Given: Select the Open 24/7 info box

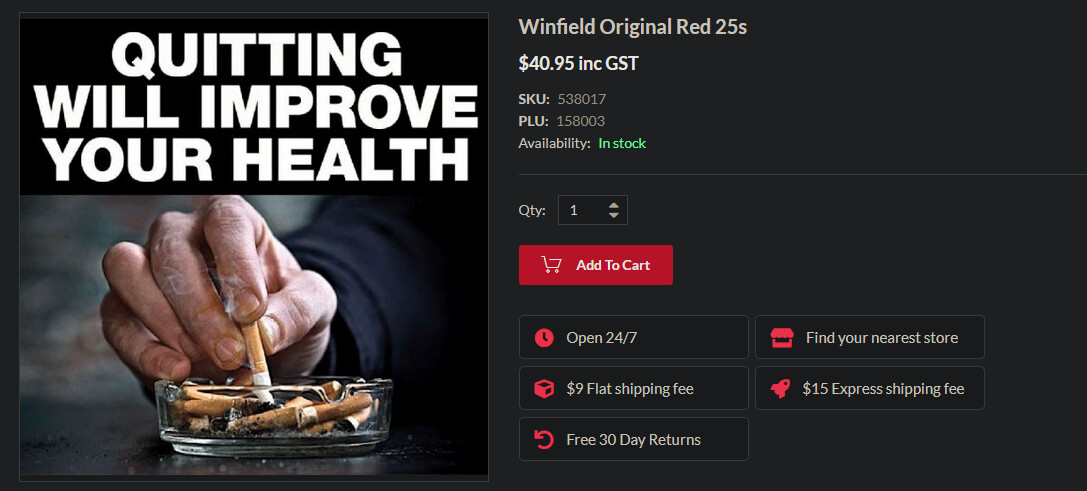Looking at the screenshot, I should pyautogui.click(x=634, y=338).
